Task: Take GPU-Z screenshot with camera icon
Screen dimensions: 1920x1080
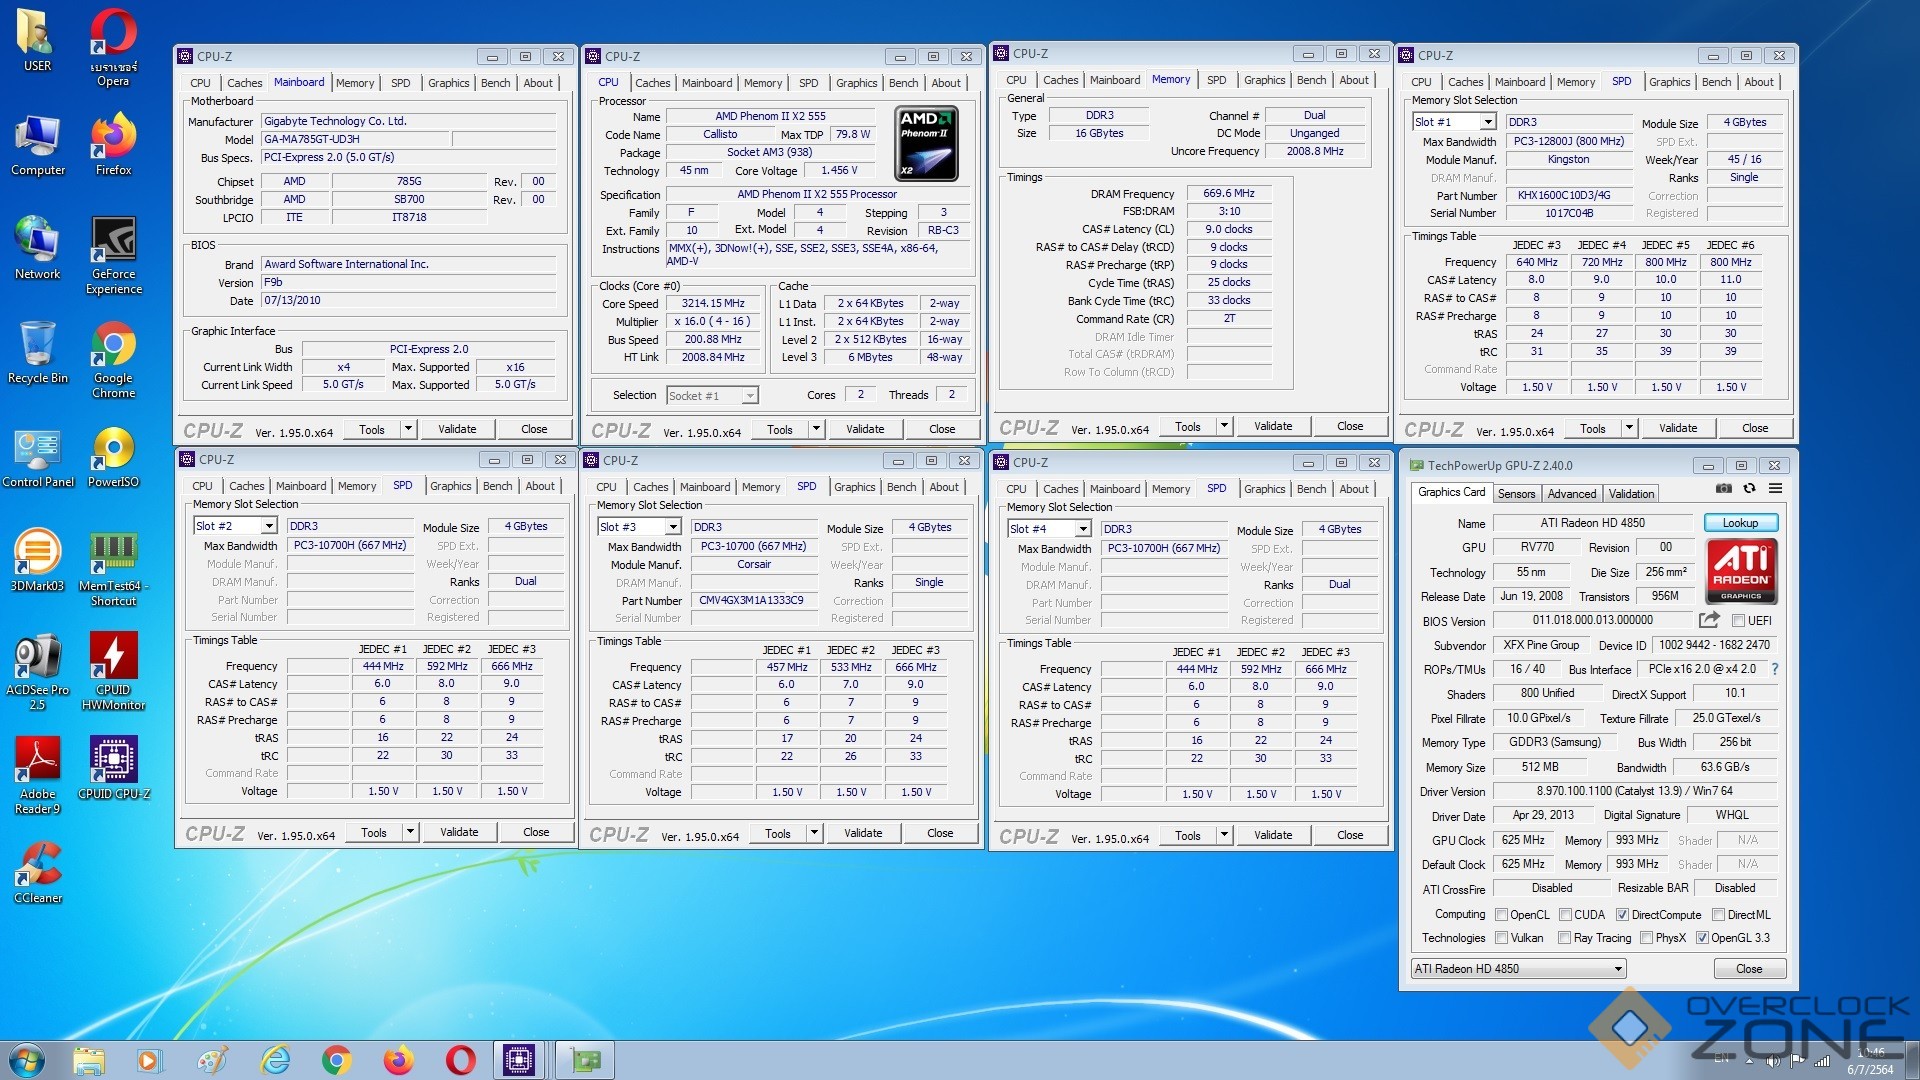Action: pyautogui.click(x=1724, y=489)
